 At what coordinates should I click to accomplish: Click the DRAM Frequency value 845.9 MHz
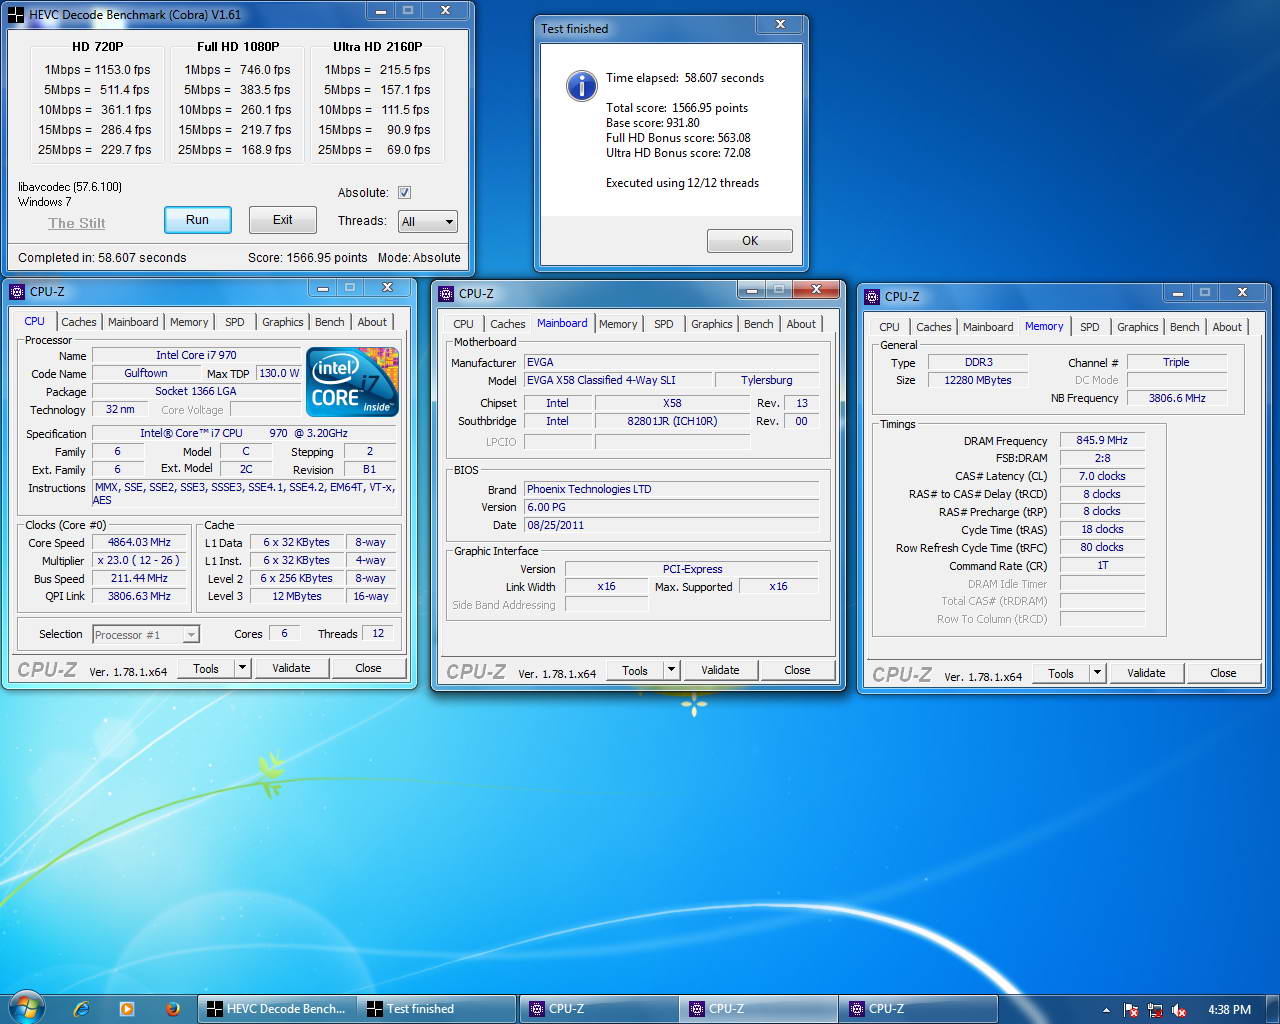pyautogui.click(x=1102, y=440)
